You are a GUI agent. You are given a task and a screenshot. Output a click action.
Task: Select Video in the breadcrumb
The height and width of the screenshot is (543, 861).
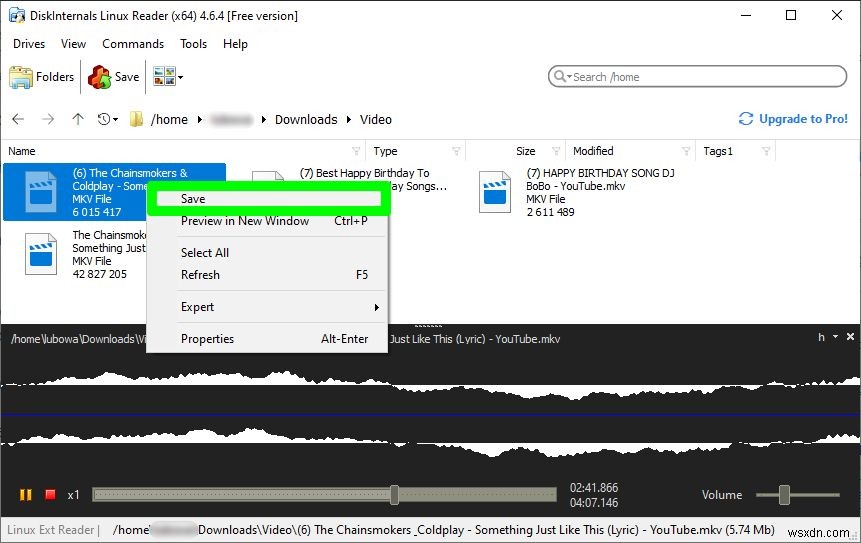click(376, 119)
